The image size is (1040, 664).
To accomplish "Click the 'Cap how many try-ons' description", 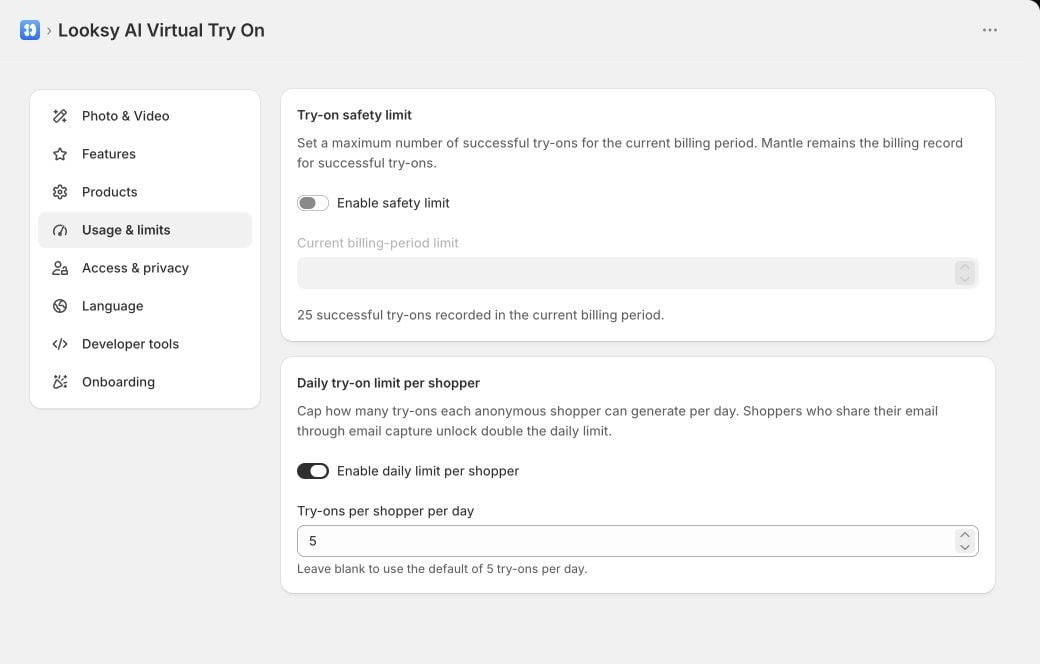I will [618, 421].
